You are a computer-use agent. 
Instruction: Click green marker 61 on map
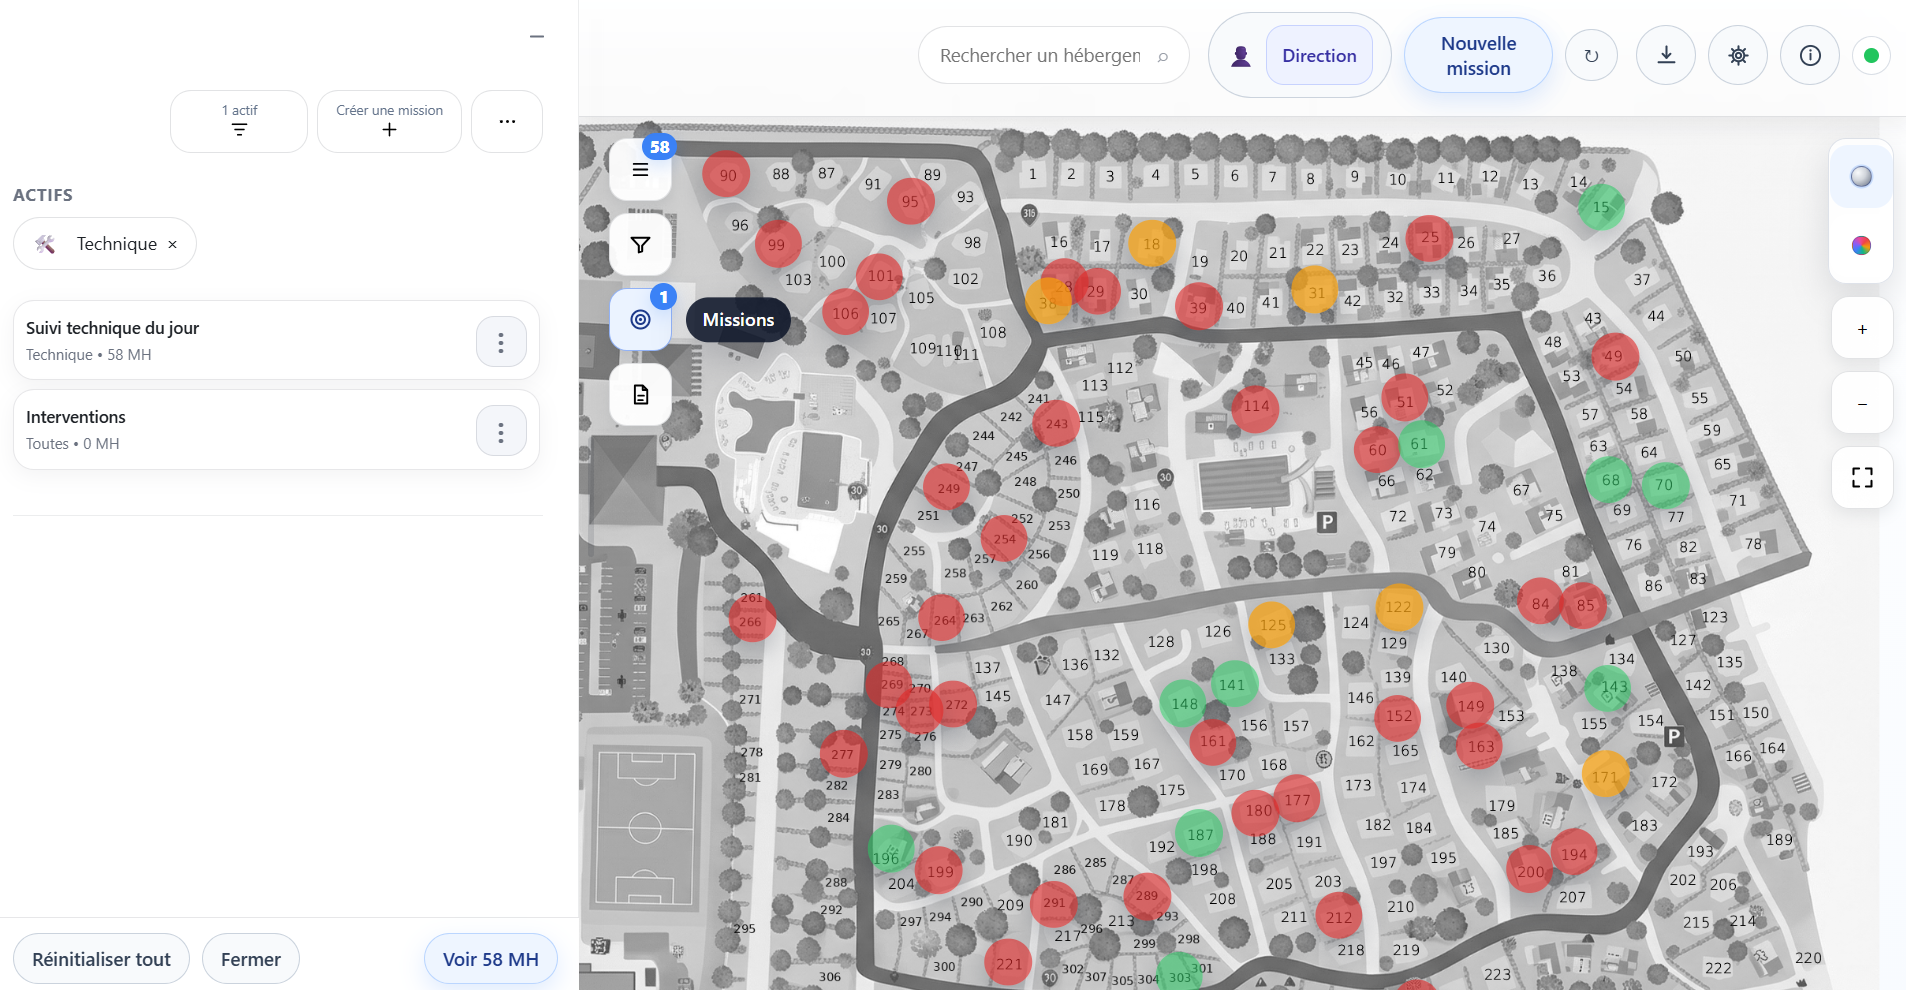click(x=1420, y=443)
